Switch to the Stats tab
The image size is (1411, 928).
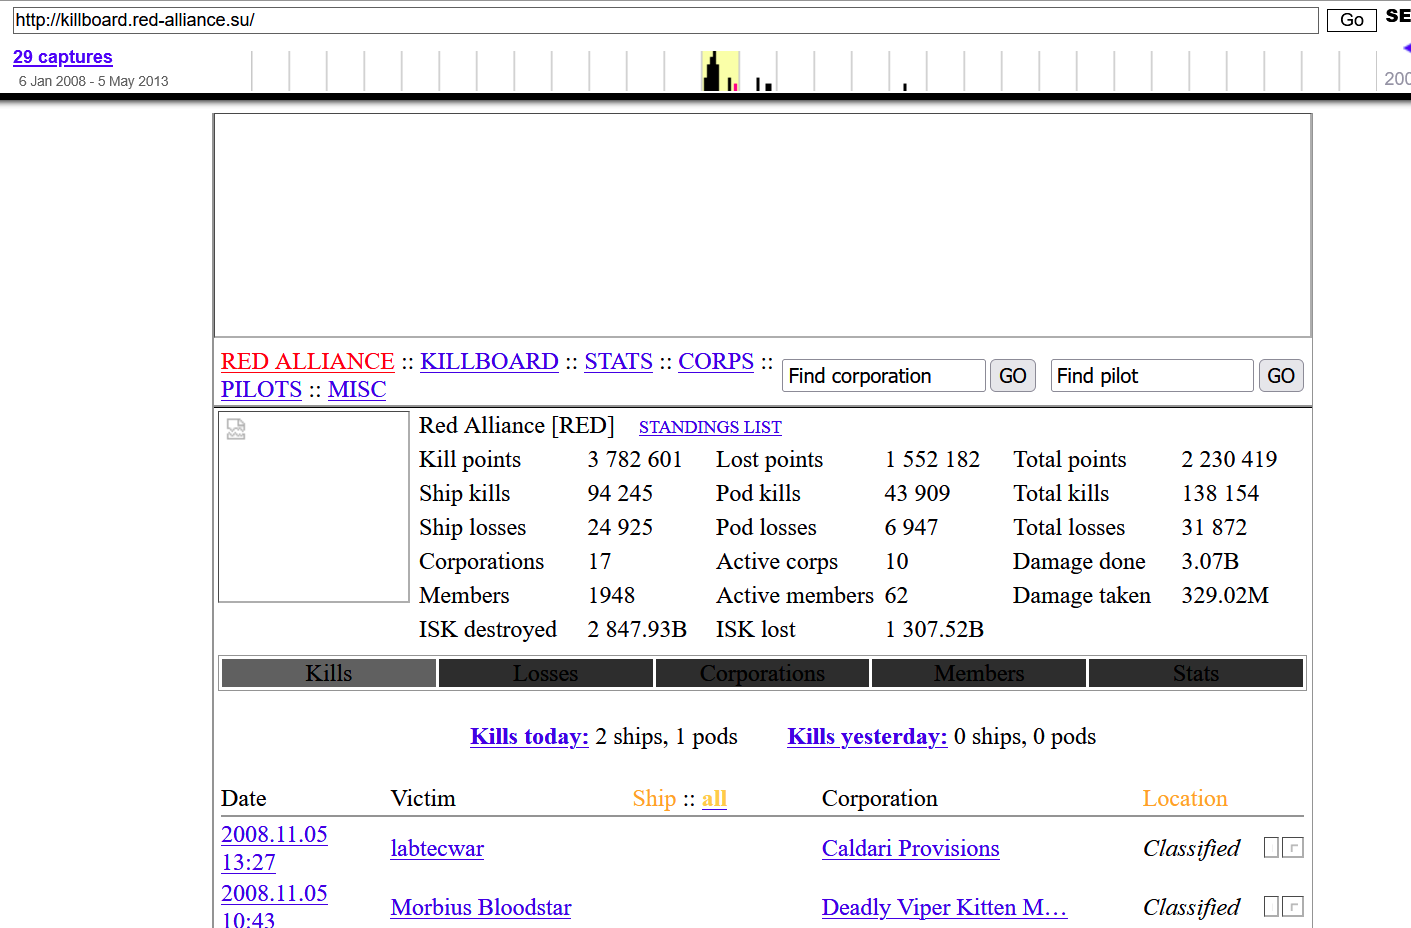pyautogui.click(x=1196, y=673)
